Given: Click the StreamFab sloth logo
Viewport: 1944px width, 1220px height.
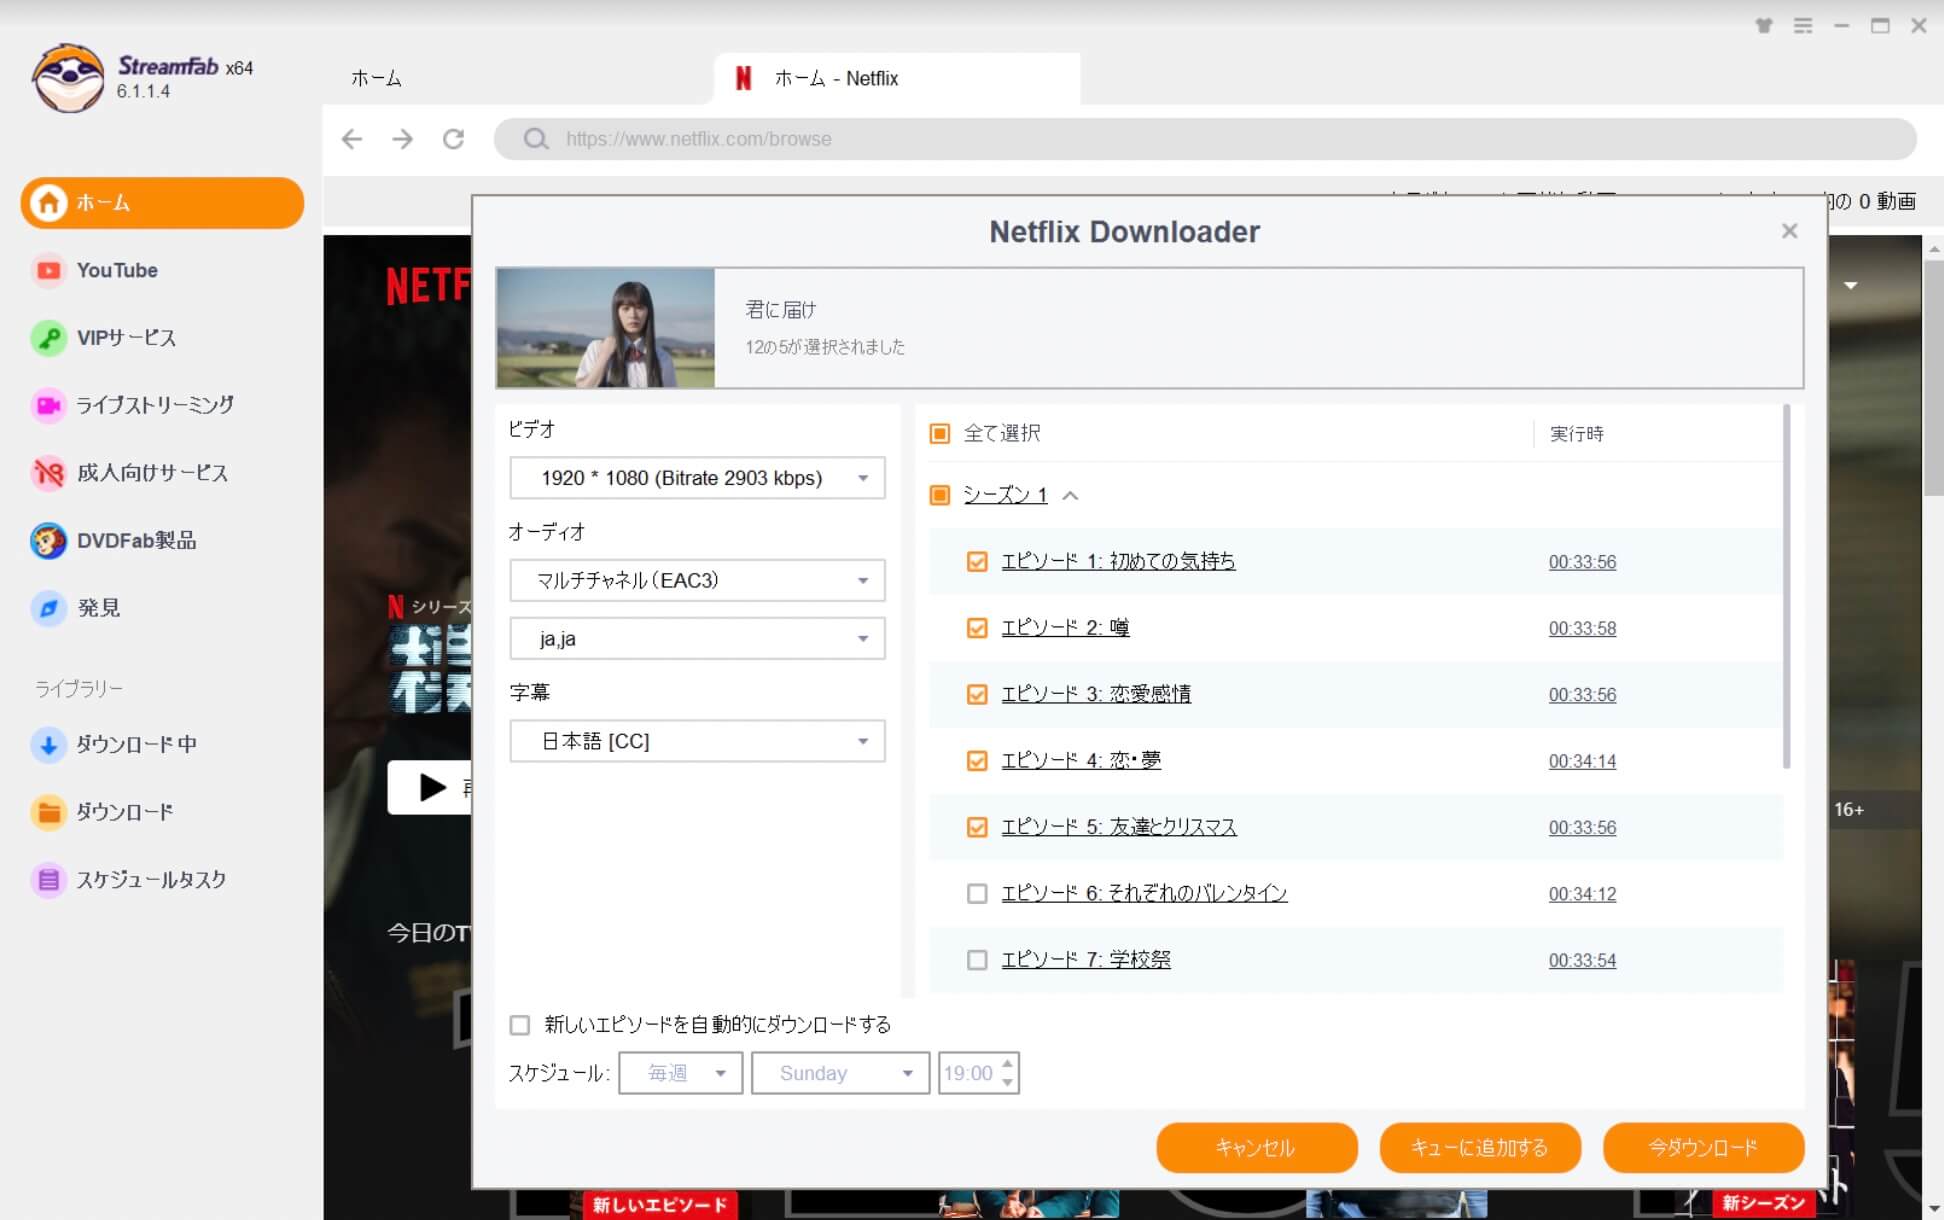Looking at the screenshot, I should 67,78.
